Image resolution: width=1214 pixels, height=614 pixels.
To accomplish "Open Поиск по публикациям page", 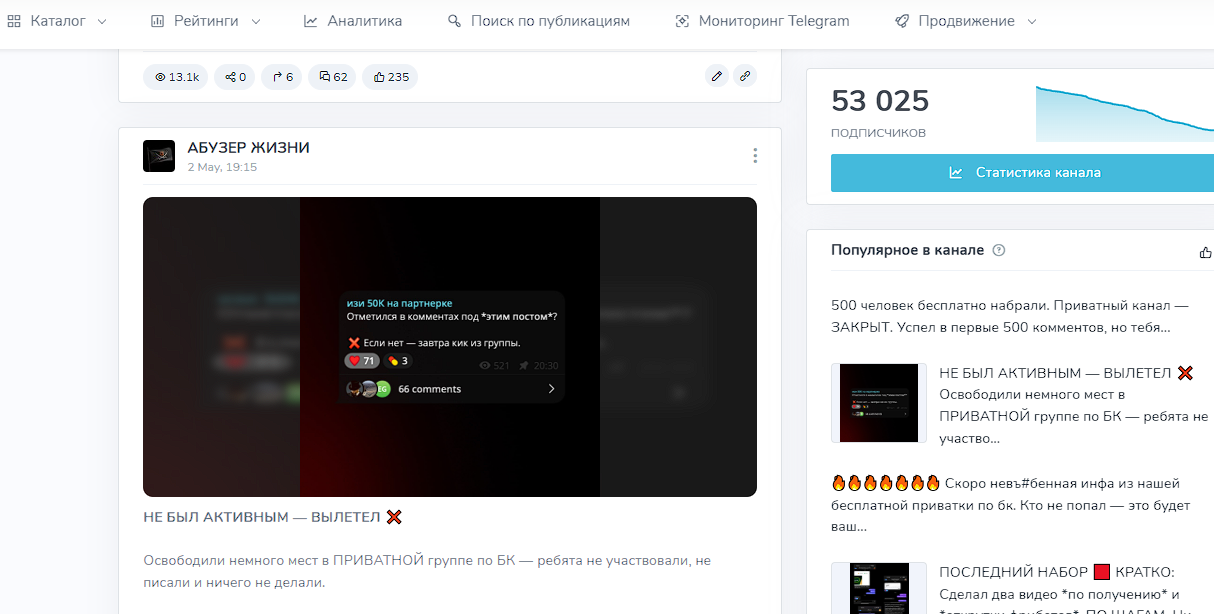I will point(539,21).
